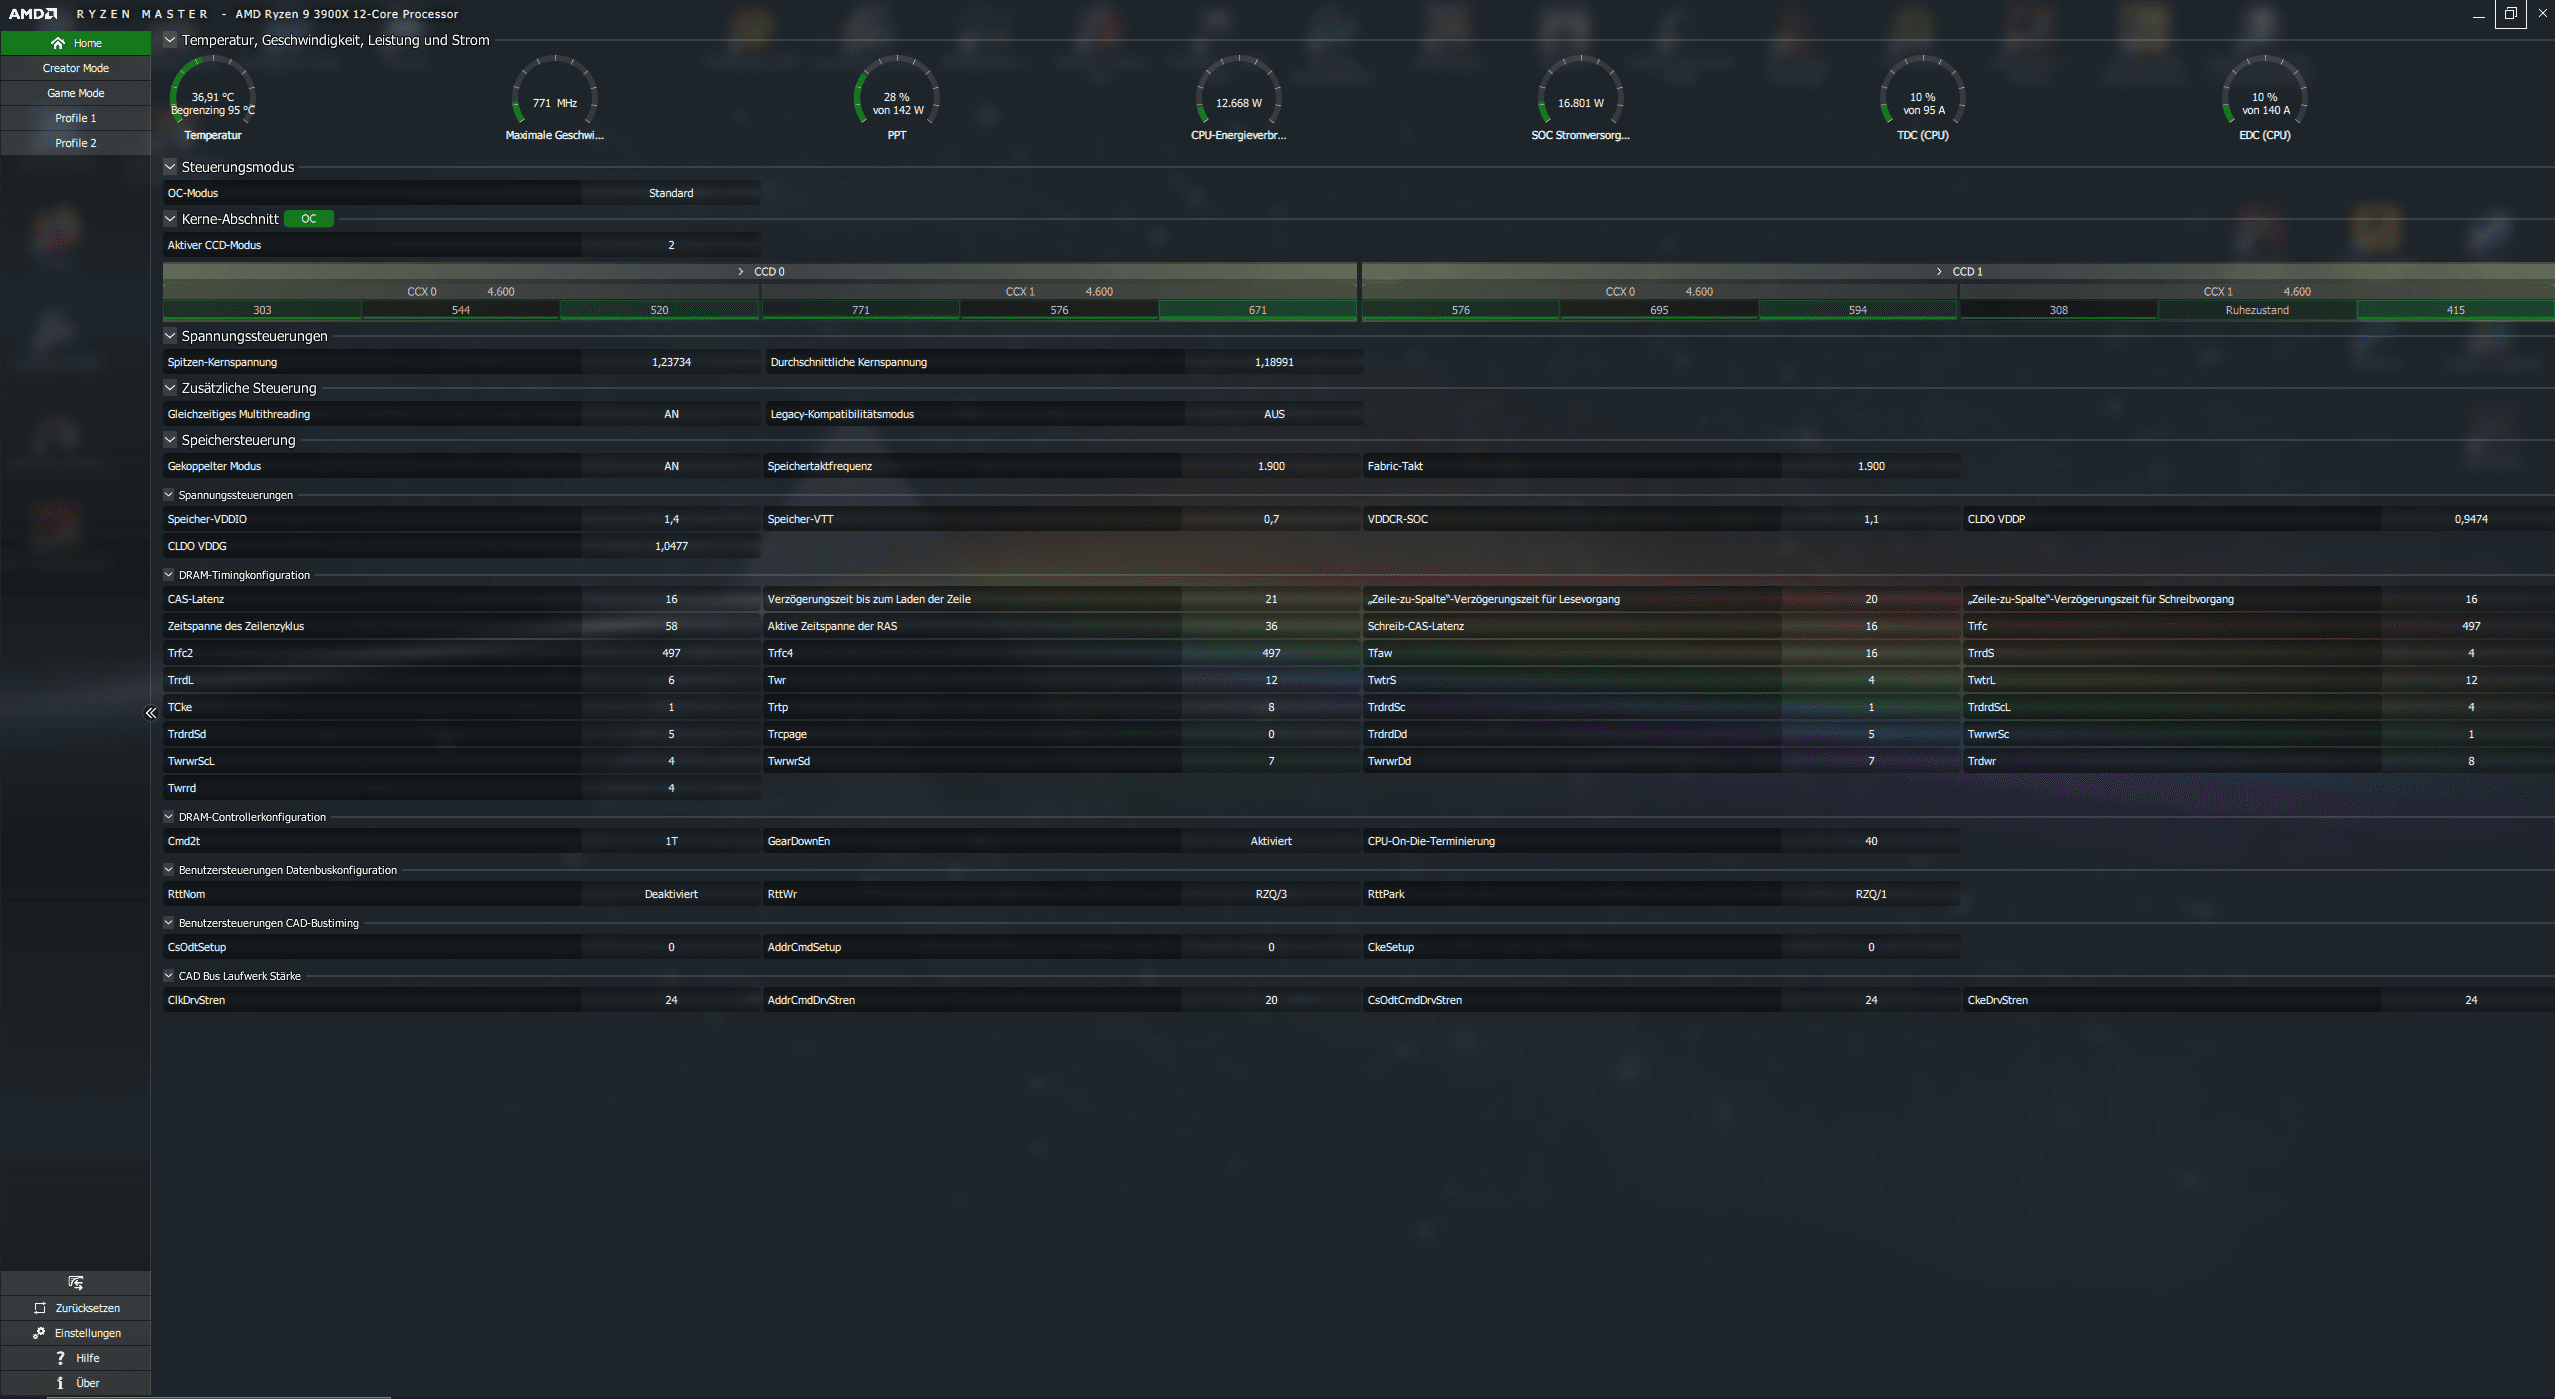Image resolution: width=2555 pixels, height=1399 pixels.
Task: Switch to Game Mode tab
Action: coord(76,93)
